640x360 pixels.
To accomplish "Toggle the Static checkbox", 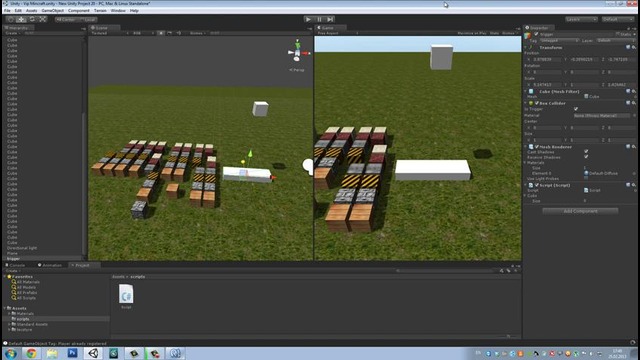I will [x=618, y=34].
